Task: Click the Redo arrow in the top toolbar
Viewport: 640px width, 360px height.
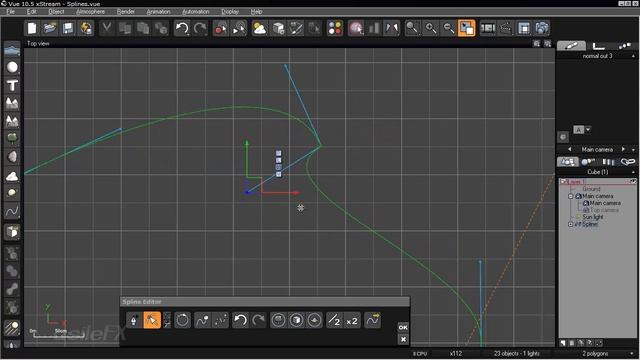Action: tap(200, 28)
